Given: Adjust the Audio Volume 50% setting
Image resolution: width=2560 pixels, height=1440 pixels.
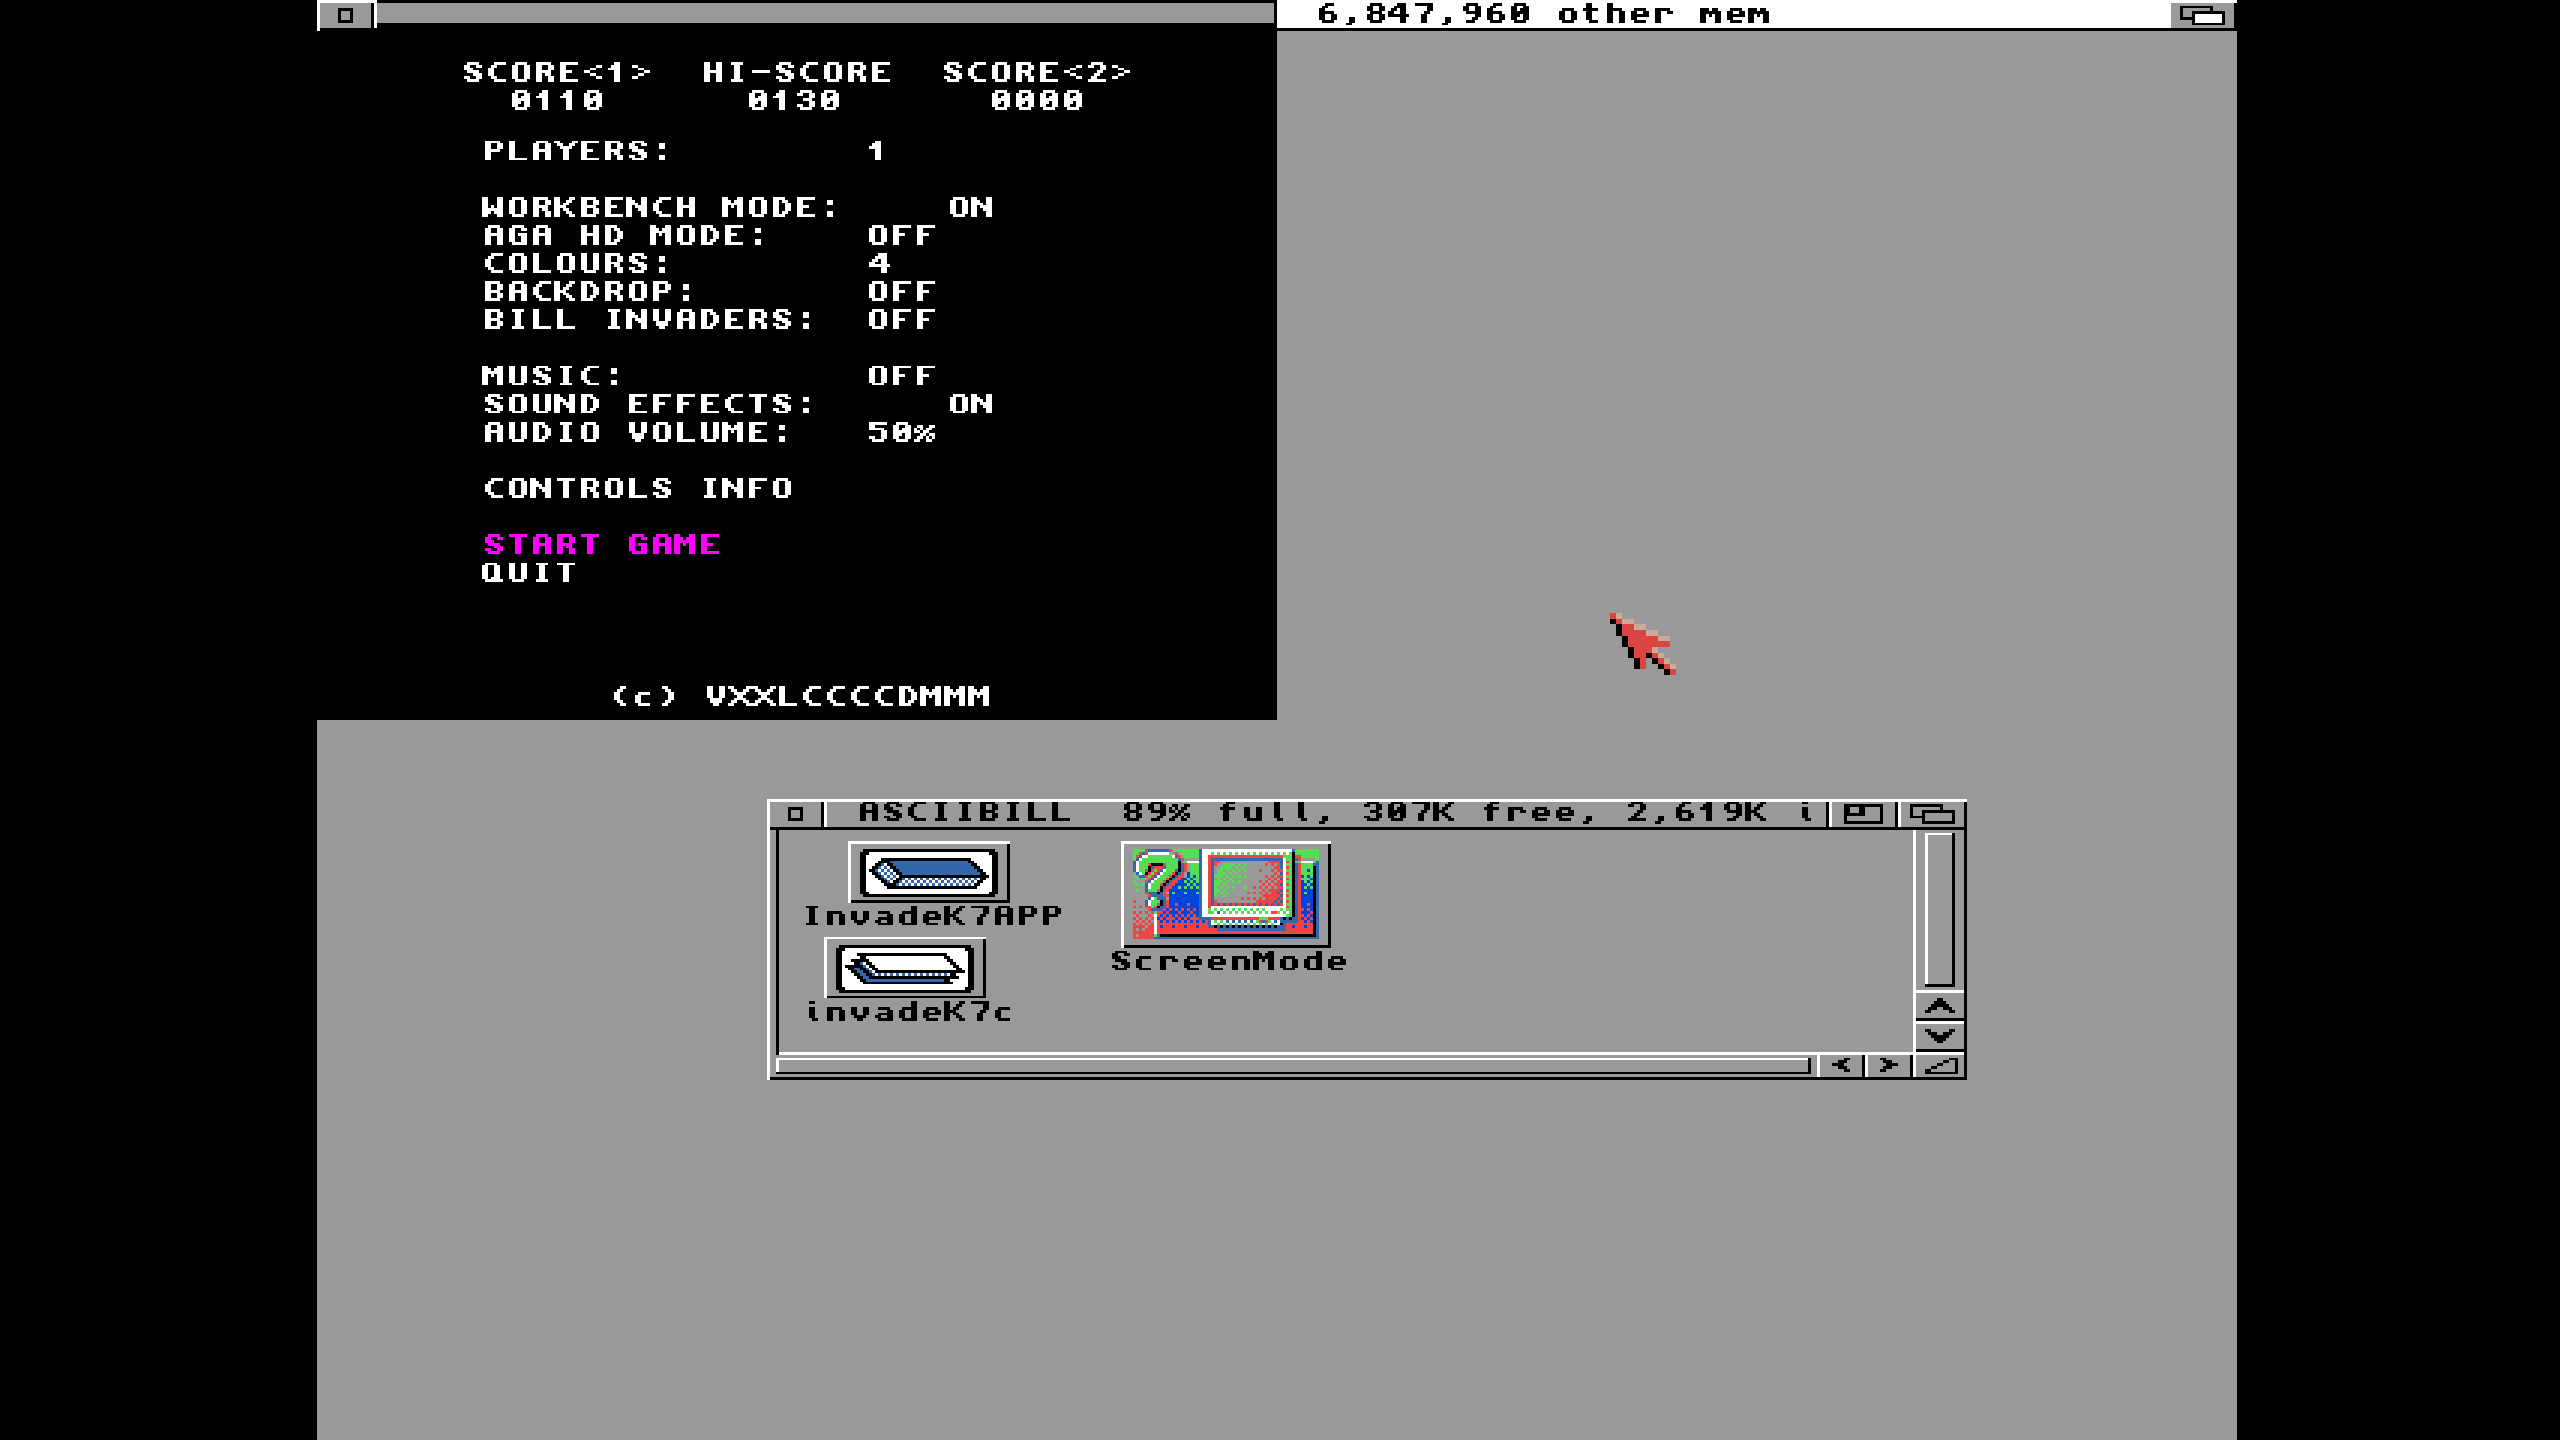Looking at the screenshot, I should 901,432.
